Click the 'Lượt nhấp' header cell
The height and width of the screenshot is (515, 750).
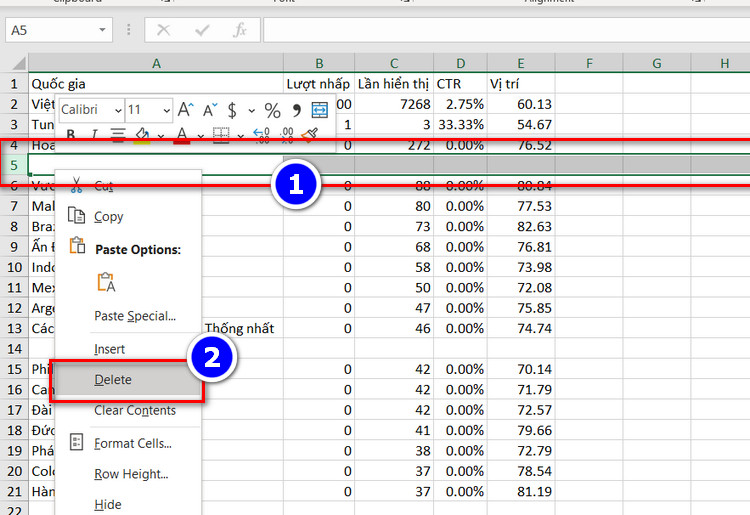point(319,84)
